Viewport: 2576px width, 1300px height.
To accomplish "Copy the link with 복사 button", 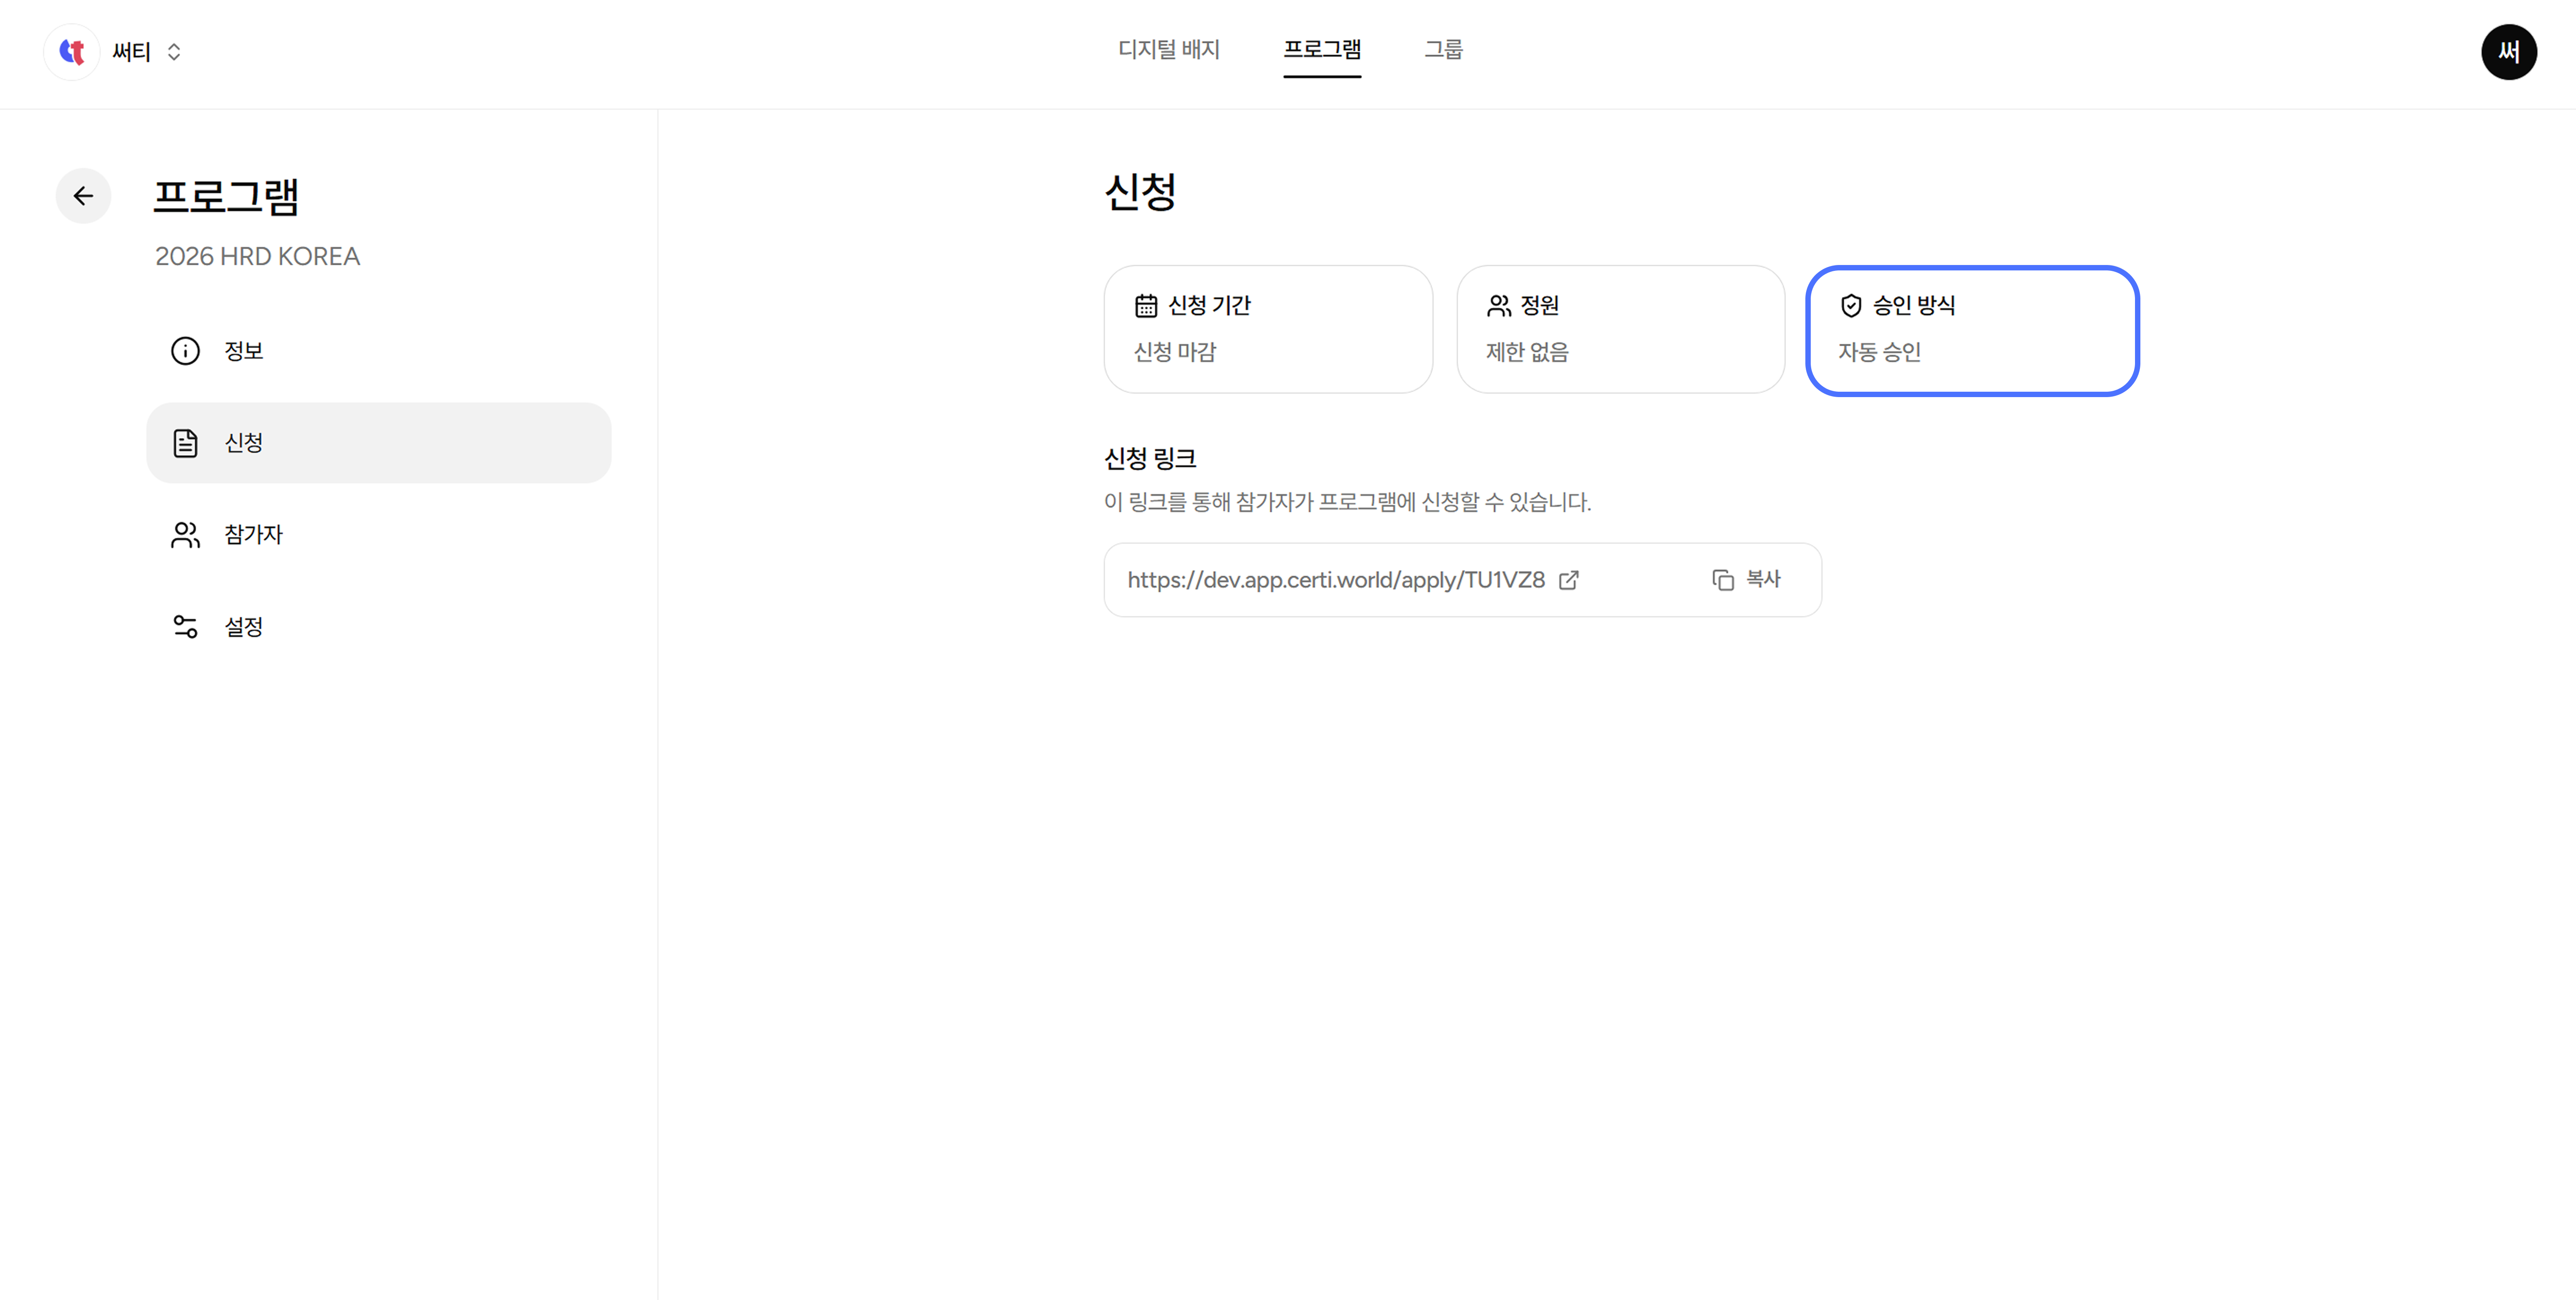I will (1746, 580).
